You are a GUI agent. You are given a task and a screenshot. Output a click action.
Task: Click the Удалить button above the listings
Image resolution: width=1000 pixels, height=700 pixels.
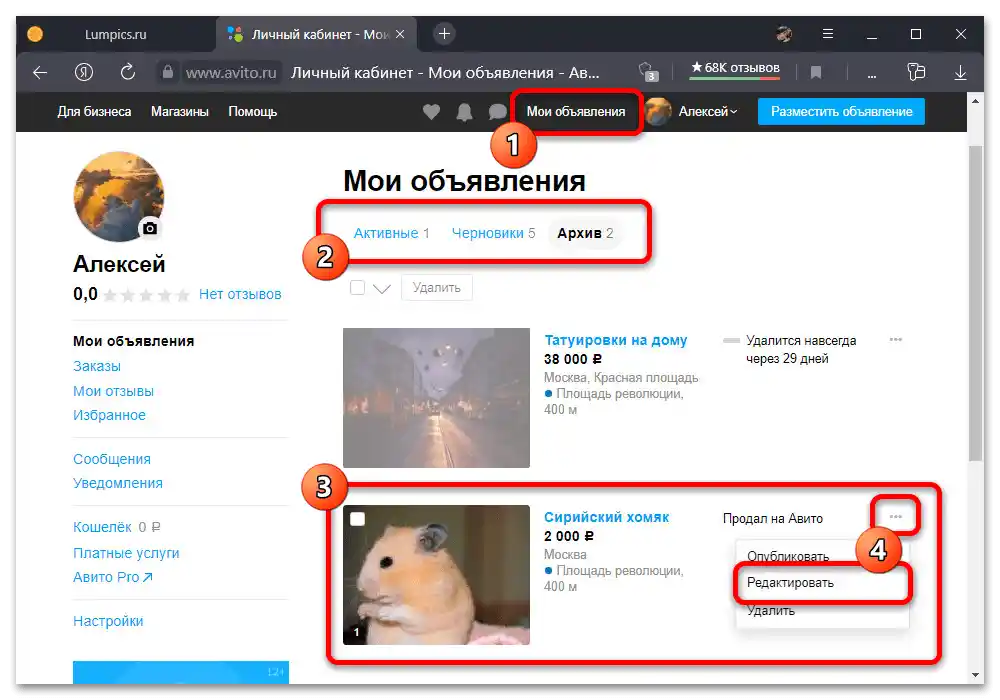pyautogui.click(x=436, y=288)
